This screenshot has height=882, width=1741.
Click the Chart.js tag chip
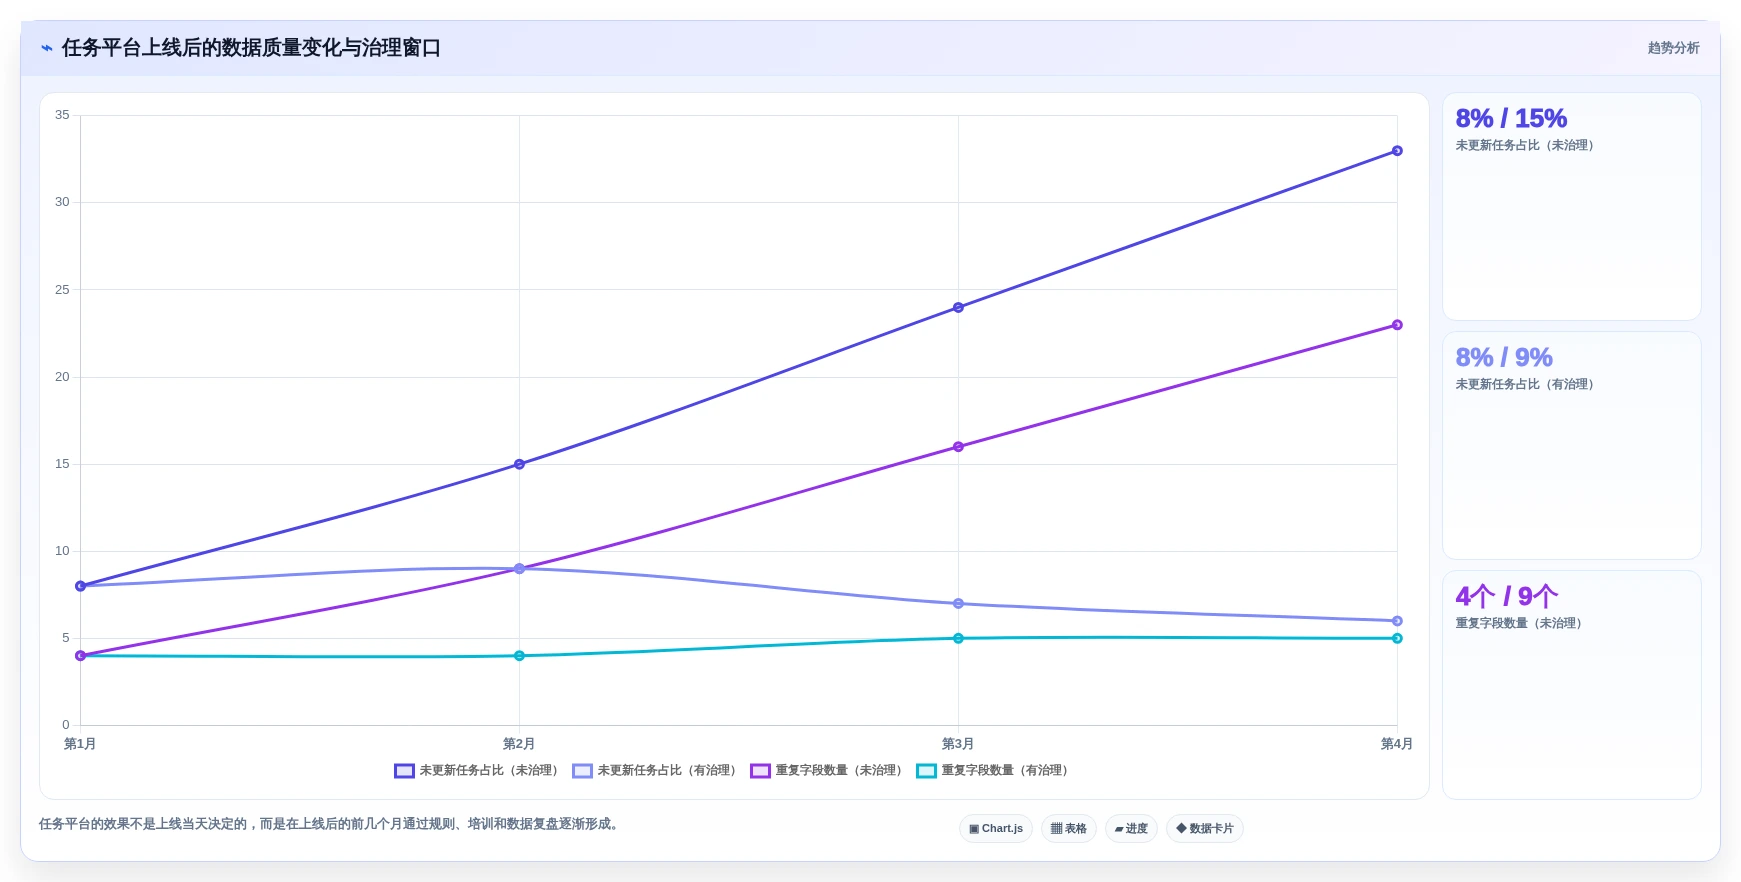point(996,828)
